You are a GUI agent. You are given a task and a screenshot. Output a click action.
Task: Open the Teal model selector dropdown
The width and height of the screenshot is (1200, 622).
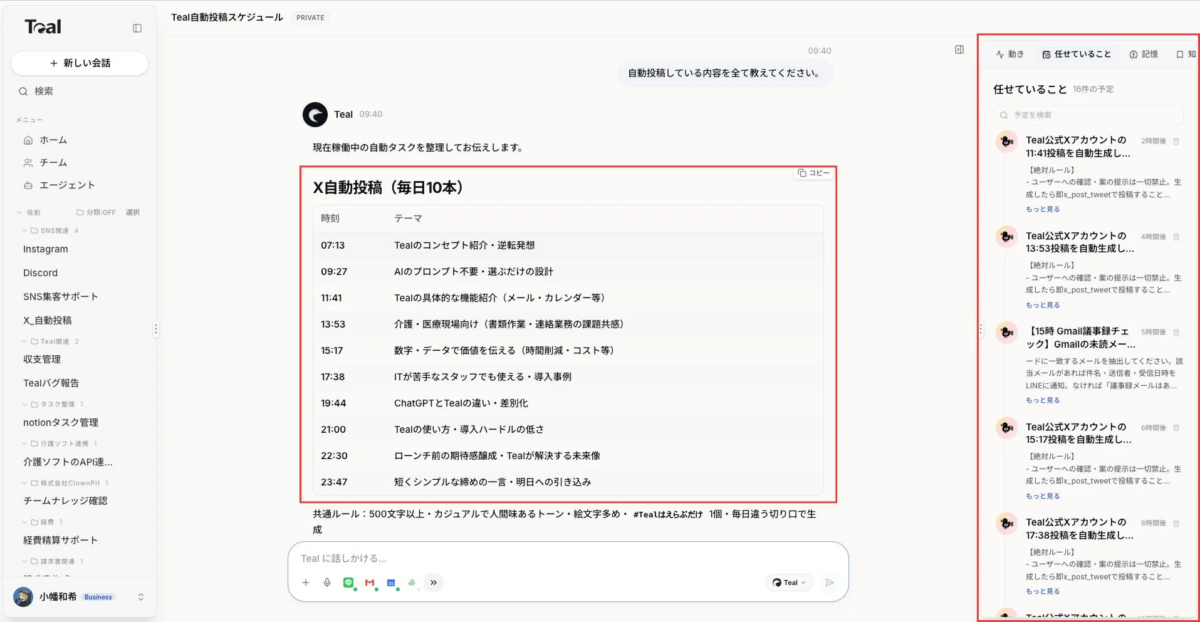pos(790,582)
